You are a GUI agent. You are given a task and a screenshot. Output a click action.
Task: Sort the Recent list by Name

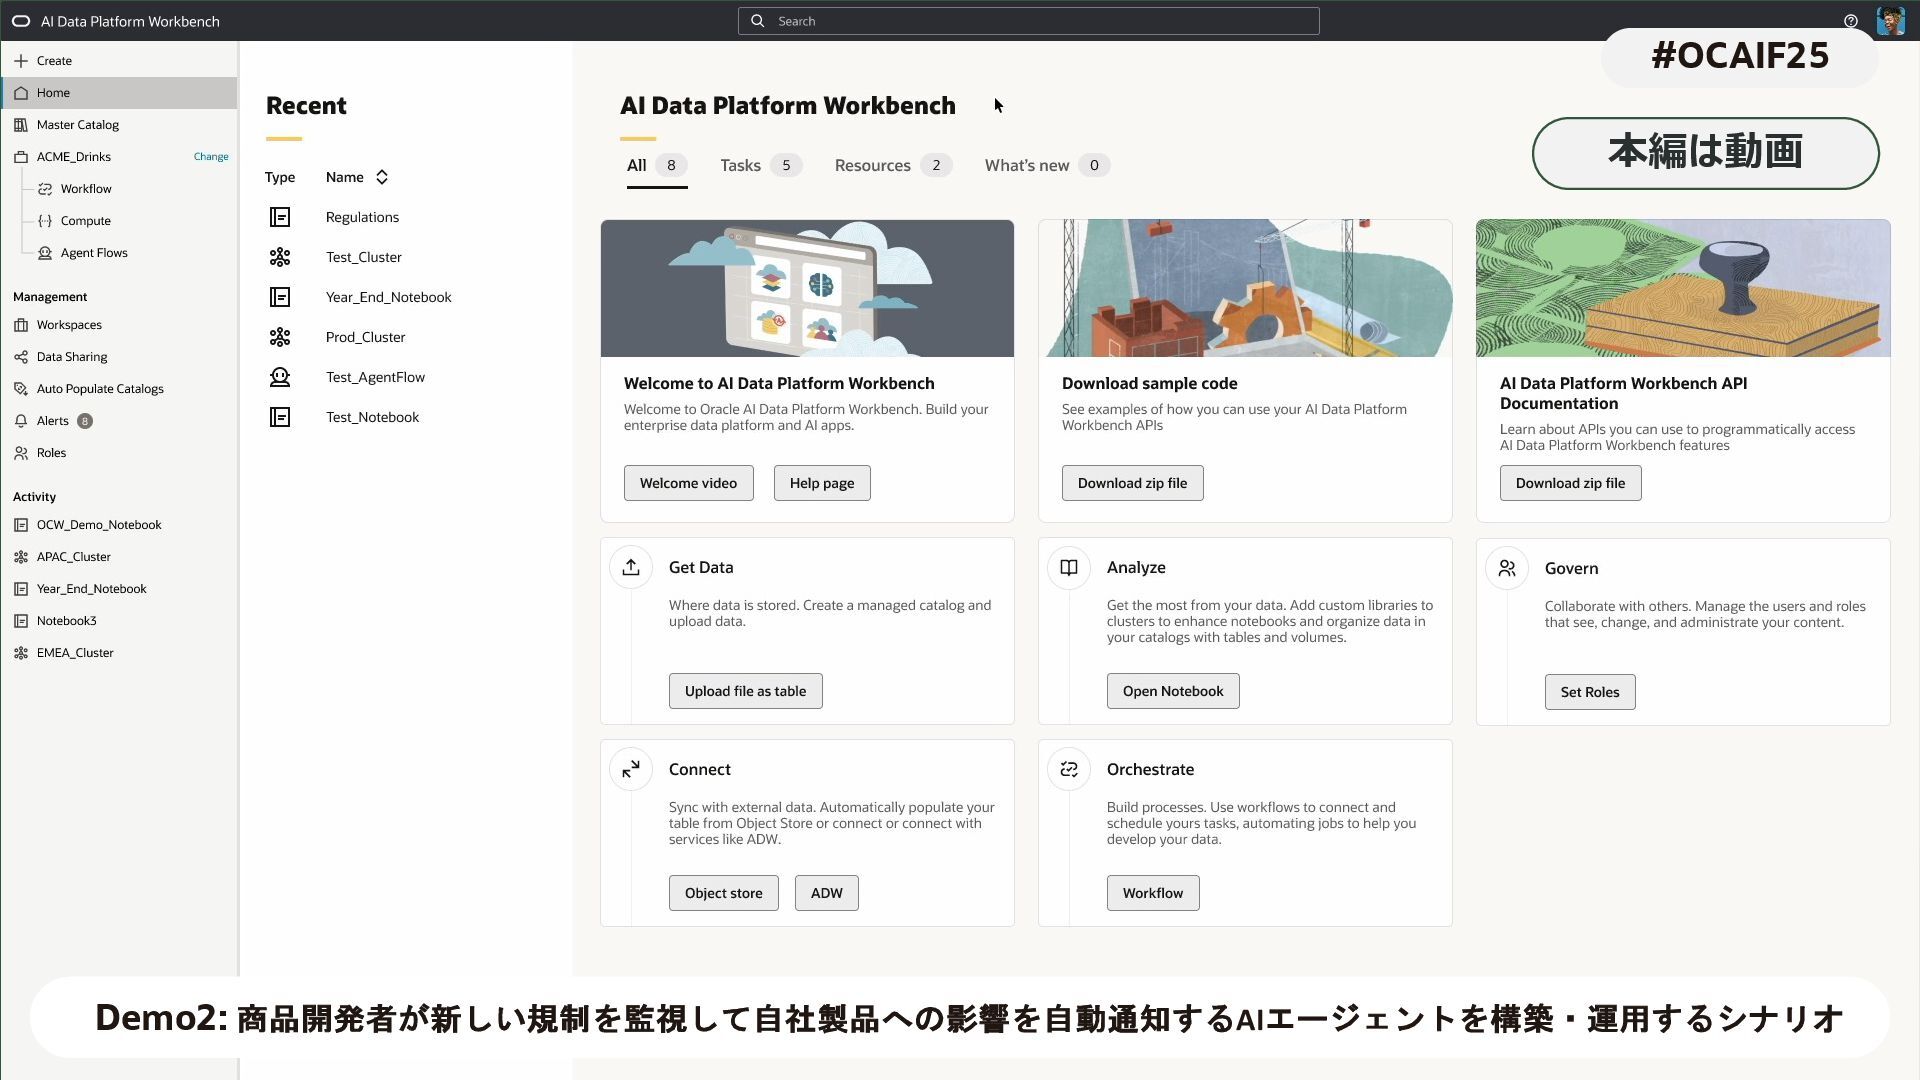[381, 177]
